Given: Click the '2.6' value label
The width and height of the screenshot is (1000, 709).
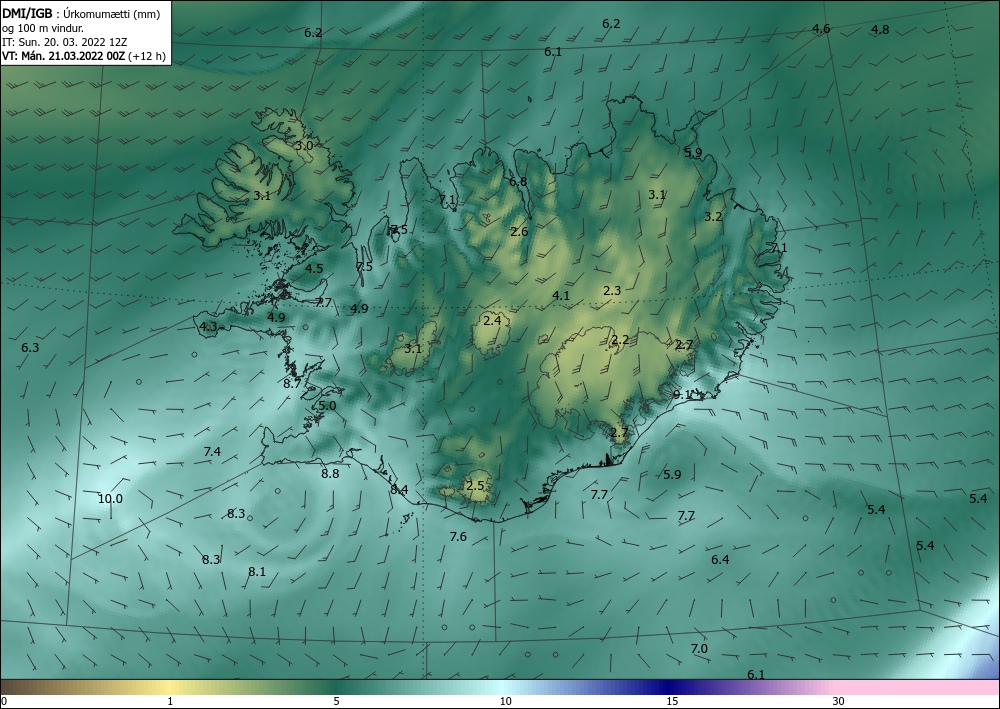Looking at the screenshot, I should pyautogui.click(x=519, y=231).
